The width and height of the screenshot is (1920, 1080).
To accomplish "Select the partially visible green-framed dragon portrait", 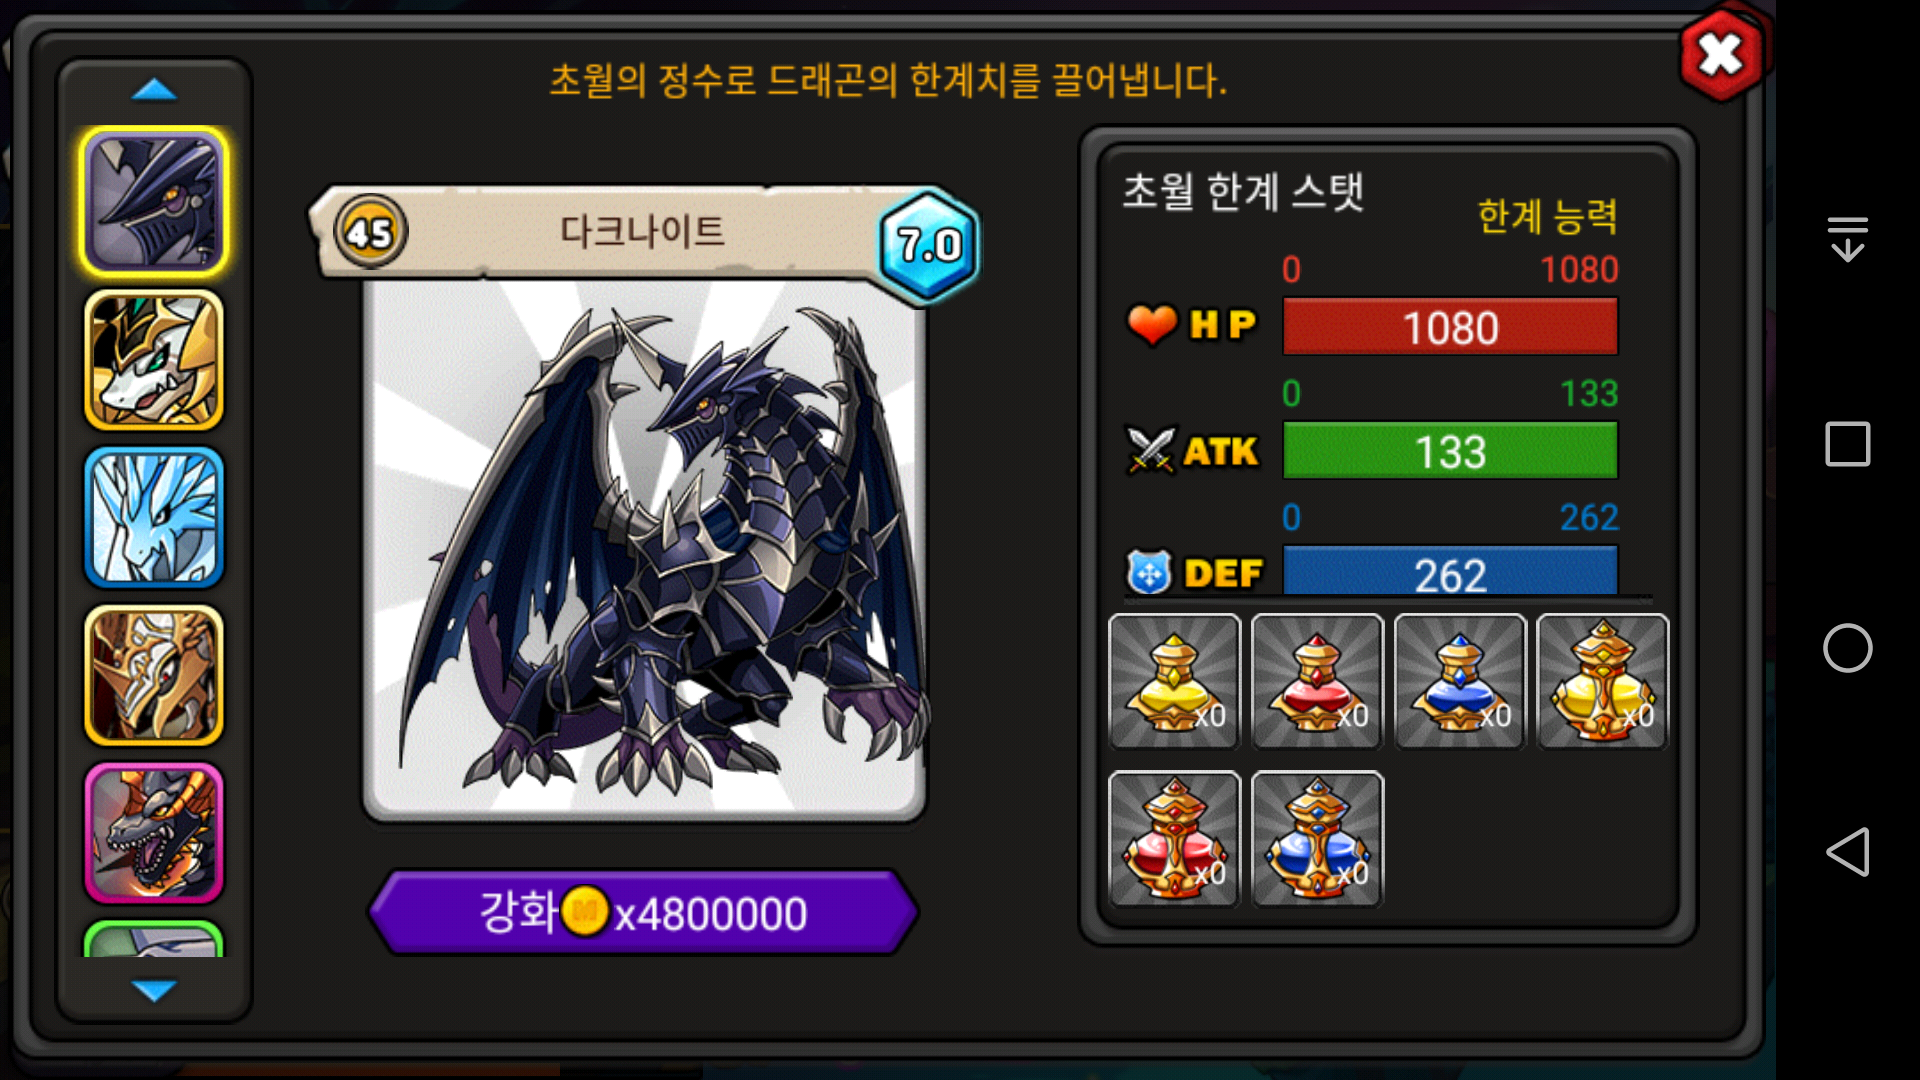I will [154, 939].
